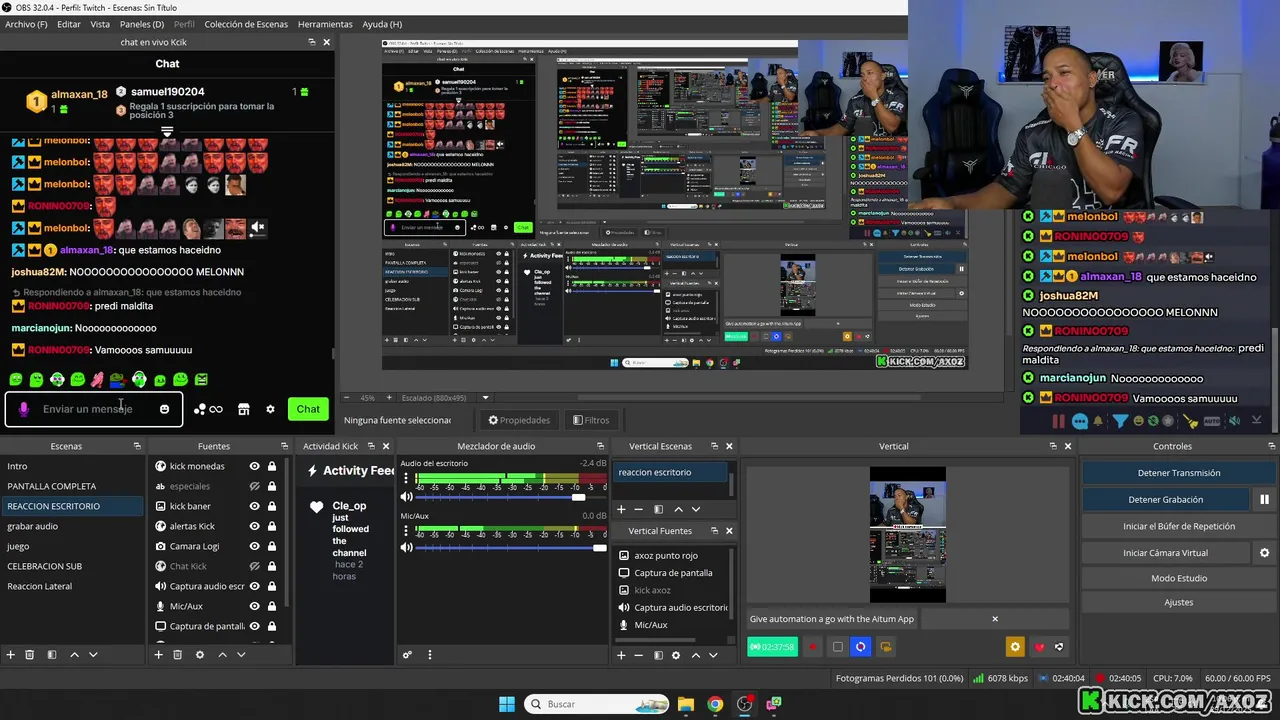Screen dimensions: 1280x720
Task: Send message with green Chat button
Action: click(x=308, y=409)
